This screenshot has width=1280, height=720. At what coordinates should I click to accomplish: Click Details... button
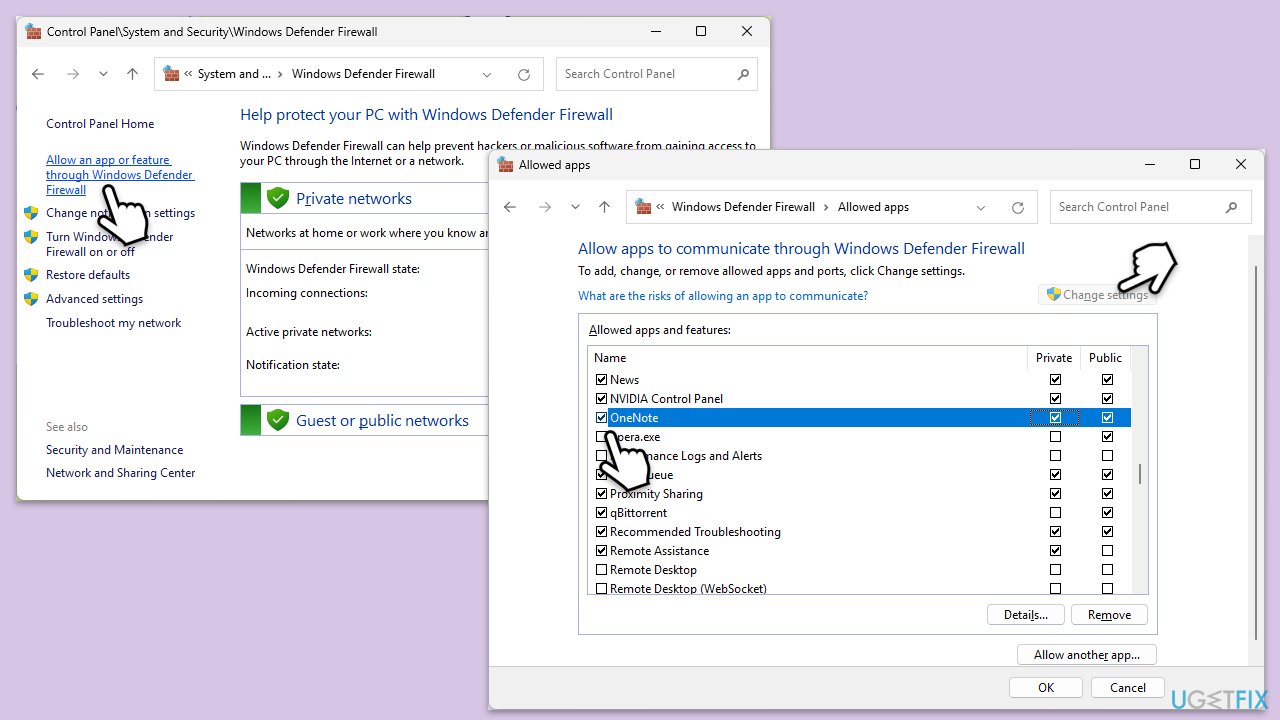pos(1026,615)
